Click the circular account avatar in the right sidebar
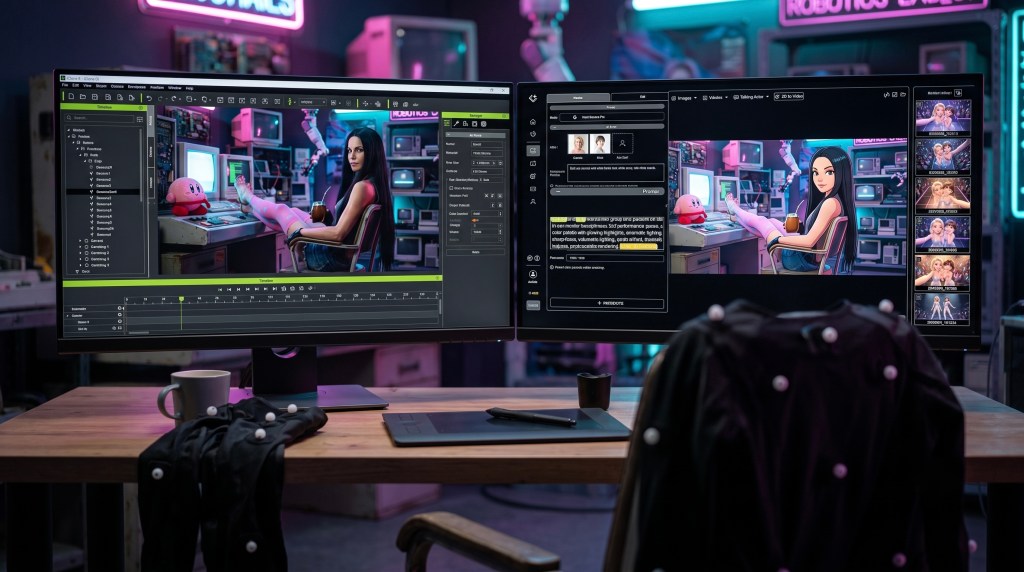1024x572 pixels. tap(533, 274)
